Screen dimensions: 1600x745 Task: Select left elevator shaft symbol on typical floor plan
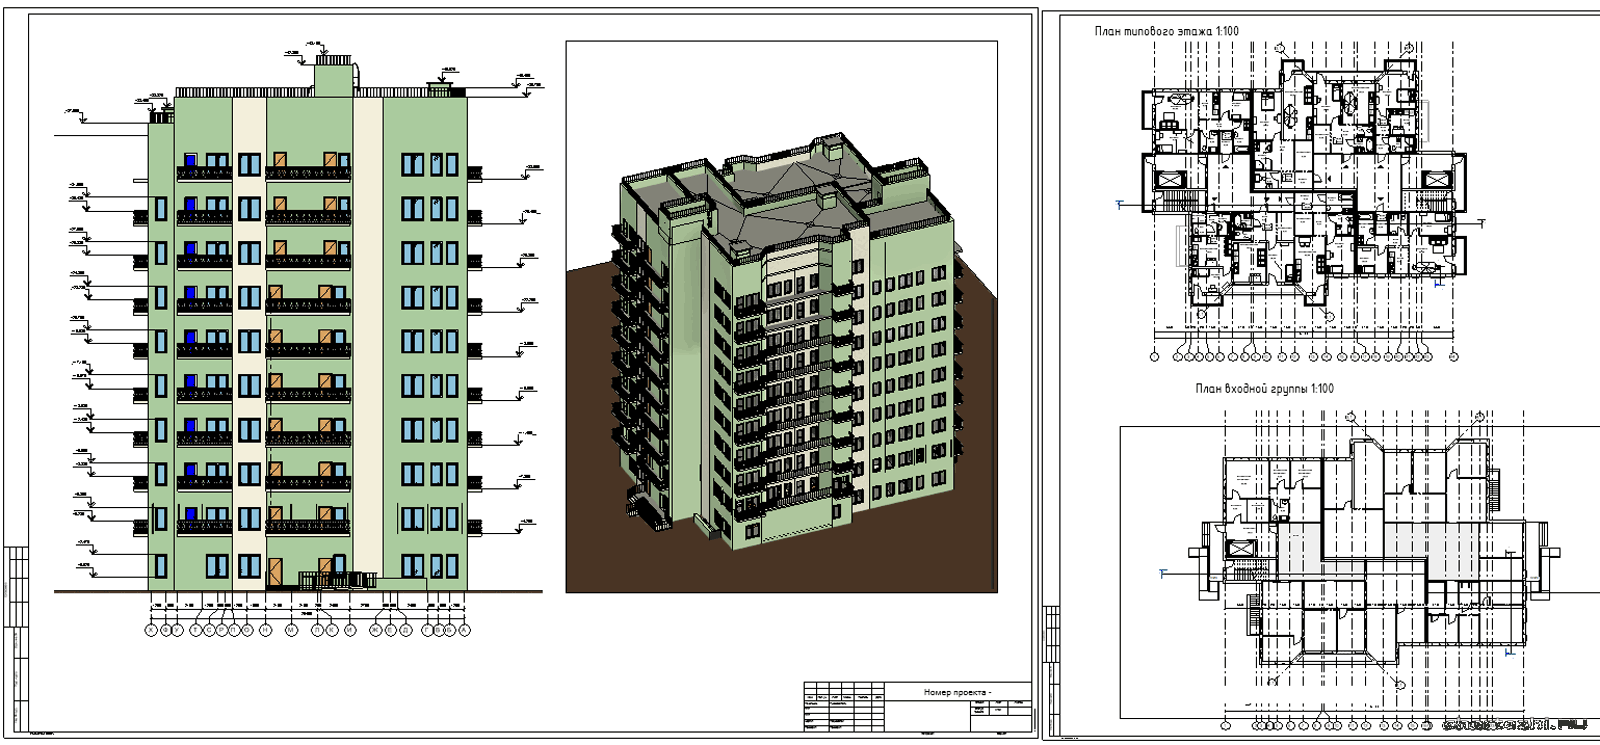1167,180
